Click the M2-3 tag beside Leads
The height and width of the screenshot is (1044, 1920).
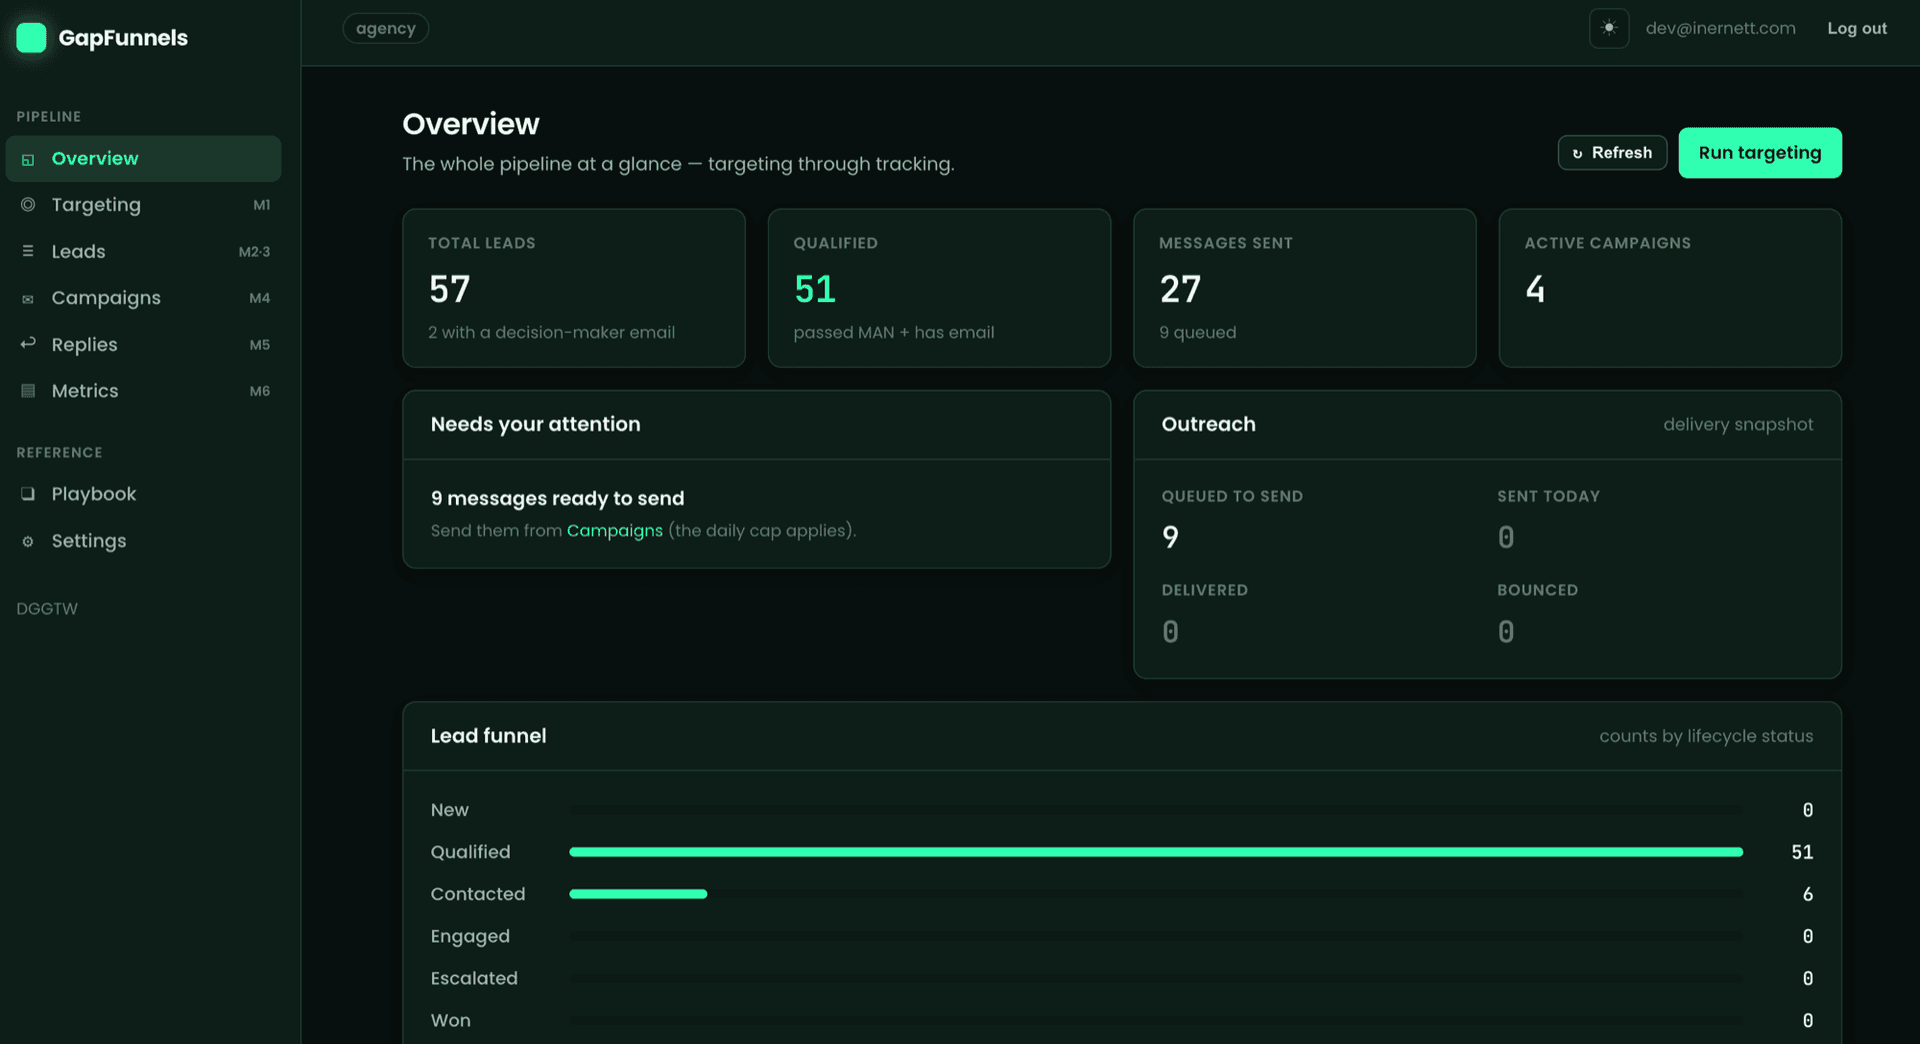(x=254, y=252)
